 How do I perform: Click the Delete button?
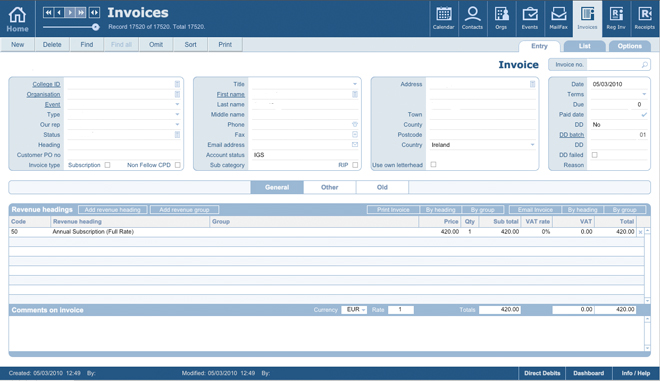point(52,45)
